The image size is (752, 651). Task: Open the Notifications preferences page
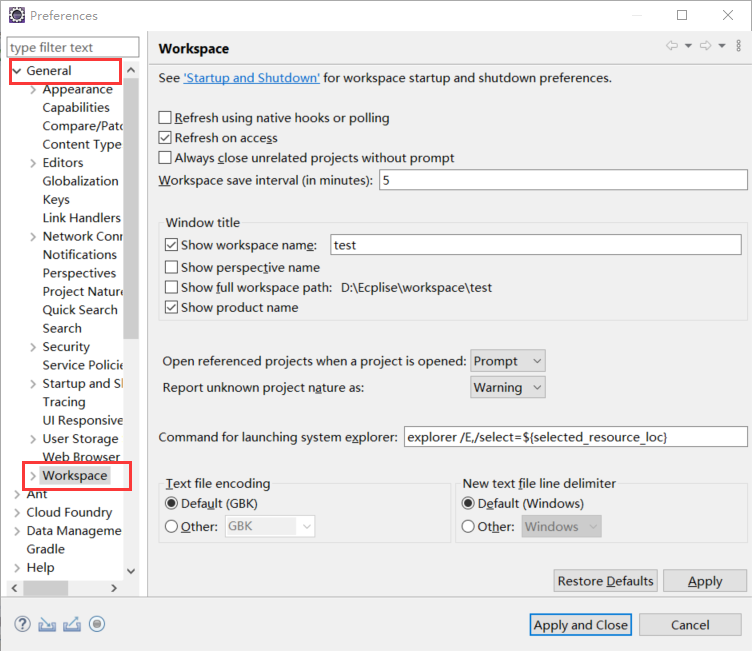80,255
